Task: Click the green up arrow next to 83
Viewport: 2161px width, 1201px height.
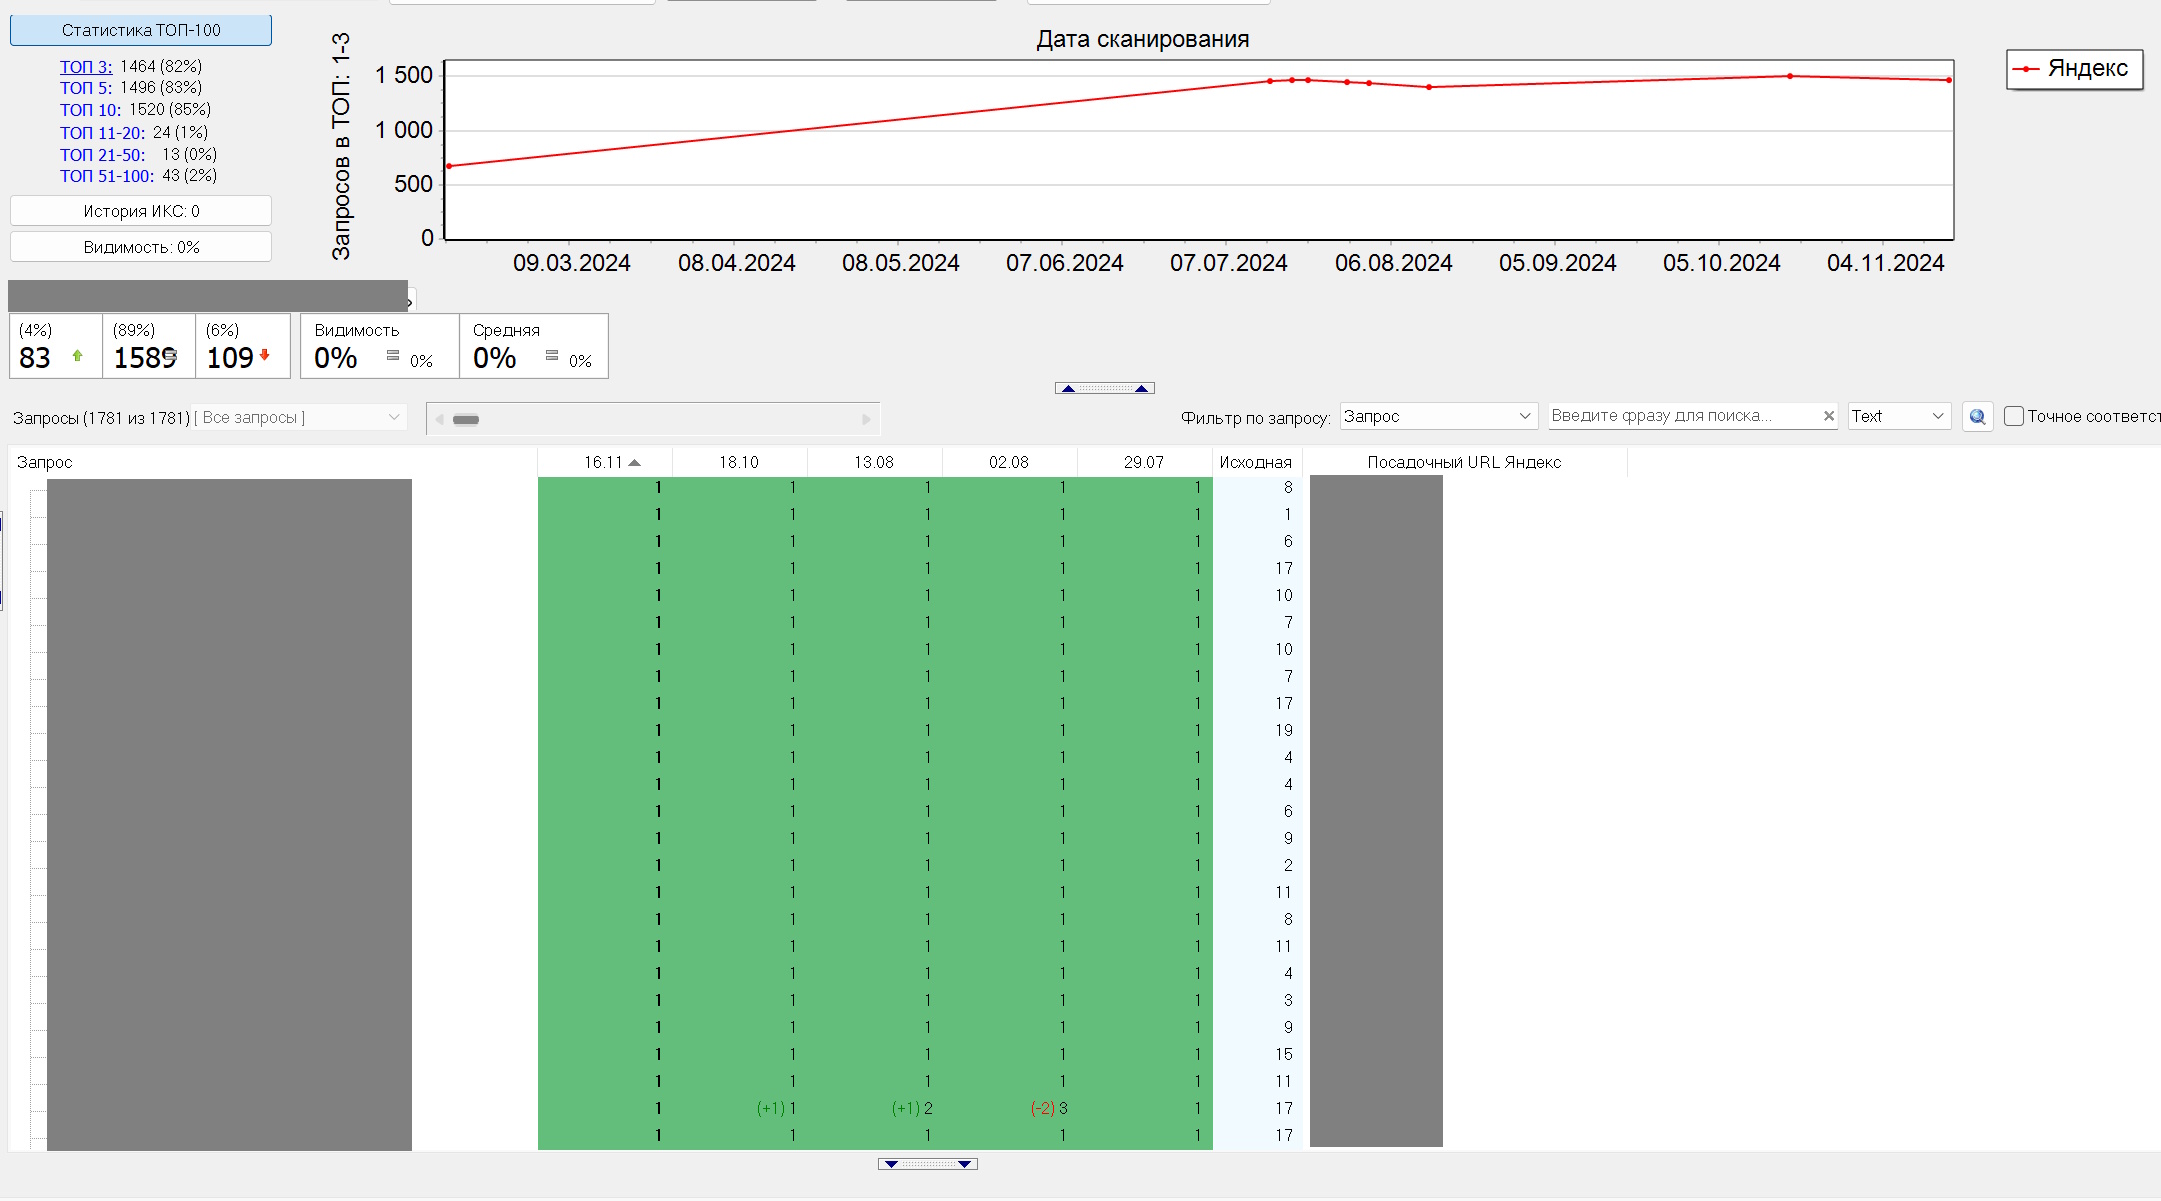Action: [x=77, y=356]
